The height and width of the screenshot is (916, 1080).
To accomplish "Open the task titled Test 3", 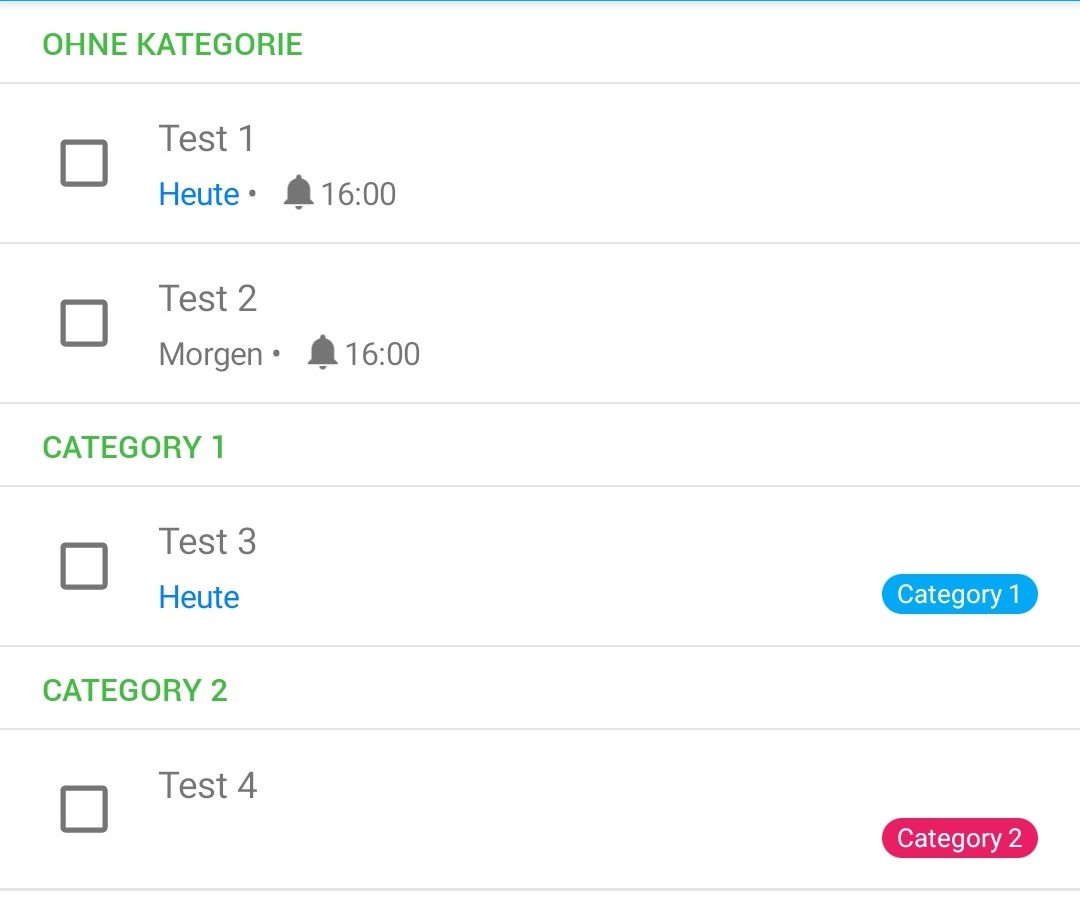I will (x=207, y=541).
